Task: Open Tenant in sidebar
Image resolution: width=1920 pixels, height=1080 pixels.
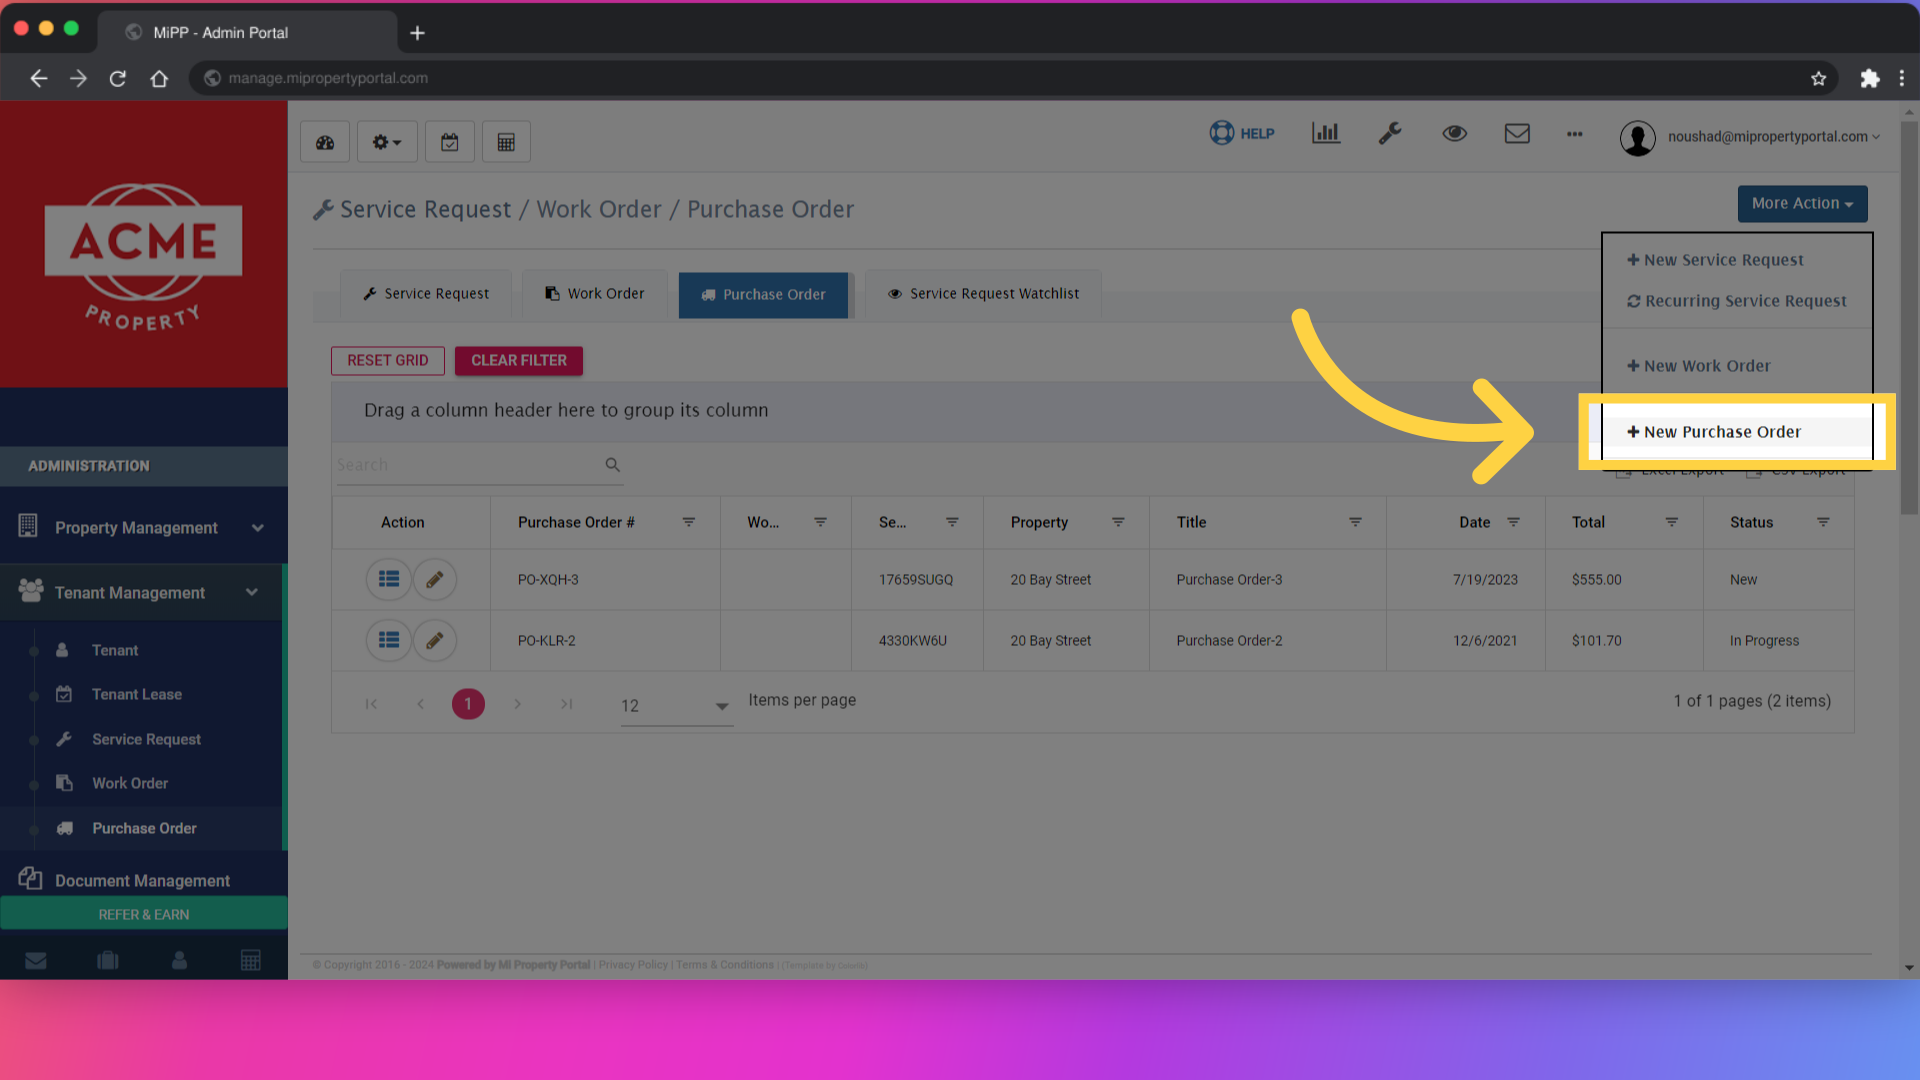Action: 115,650
